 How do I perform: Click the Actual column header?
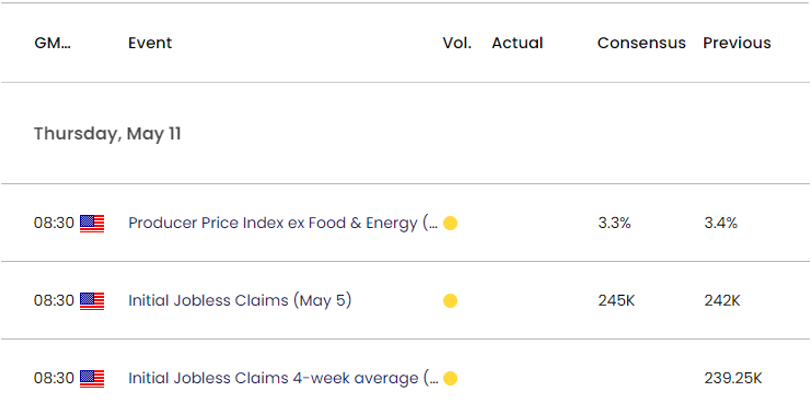[x=517, y=43]
